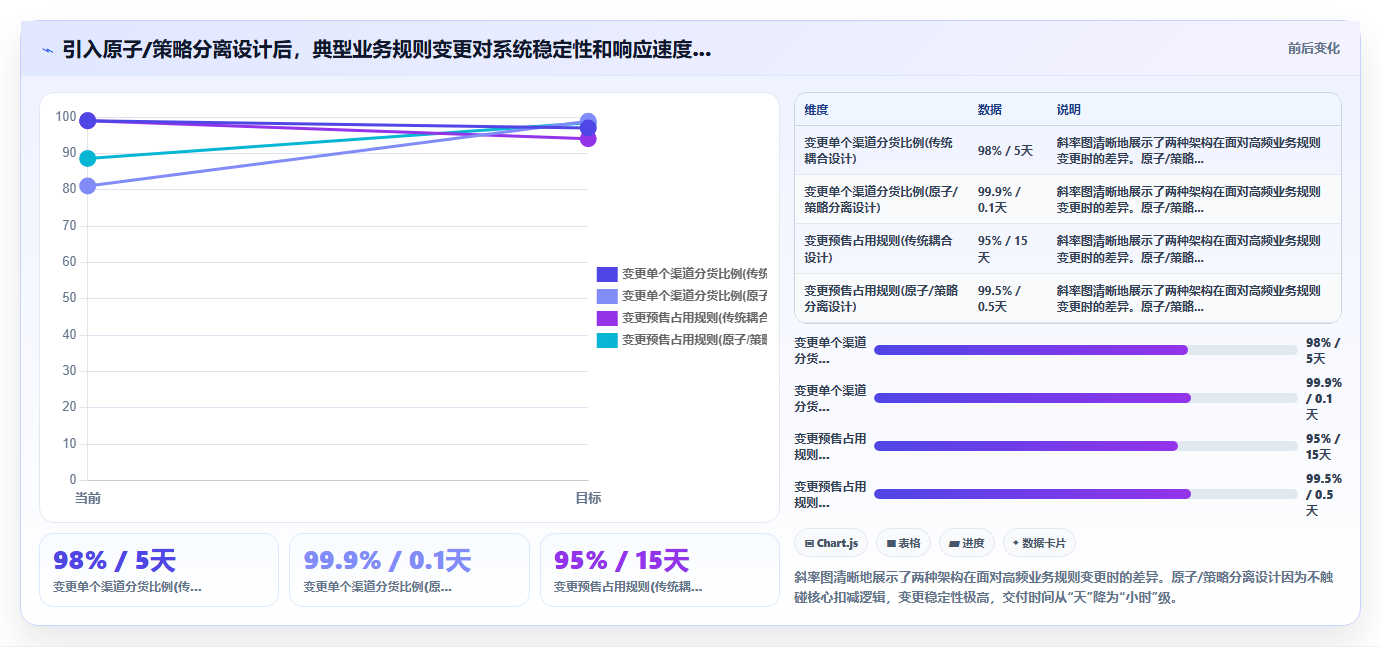The image size is (1381, 647).
Task: Toggle teal legend swatch for 变更预售占用规则
Action: point(607,340)
